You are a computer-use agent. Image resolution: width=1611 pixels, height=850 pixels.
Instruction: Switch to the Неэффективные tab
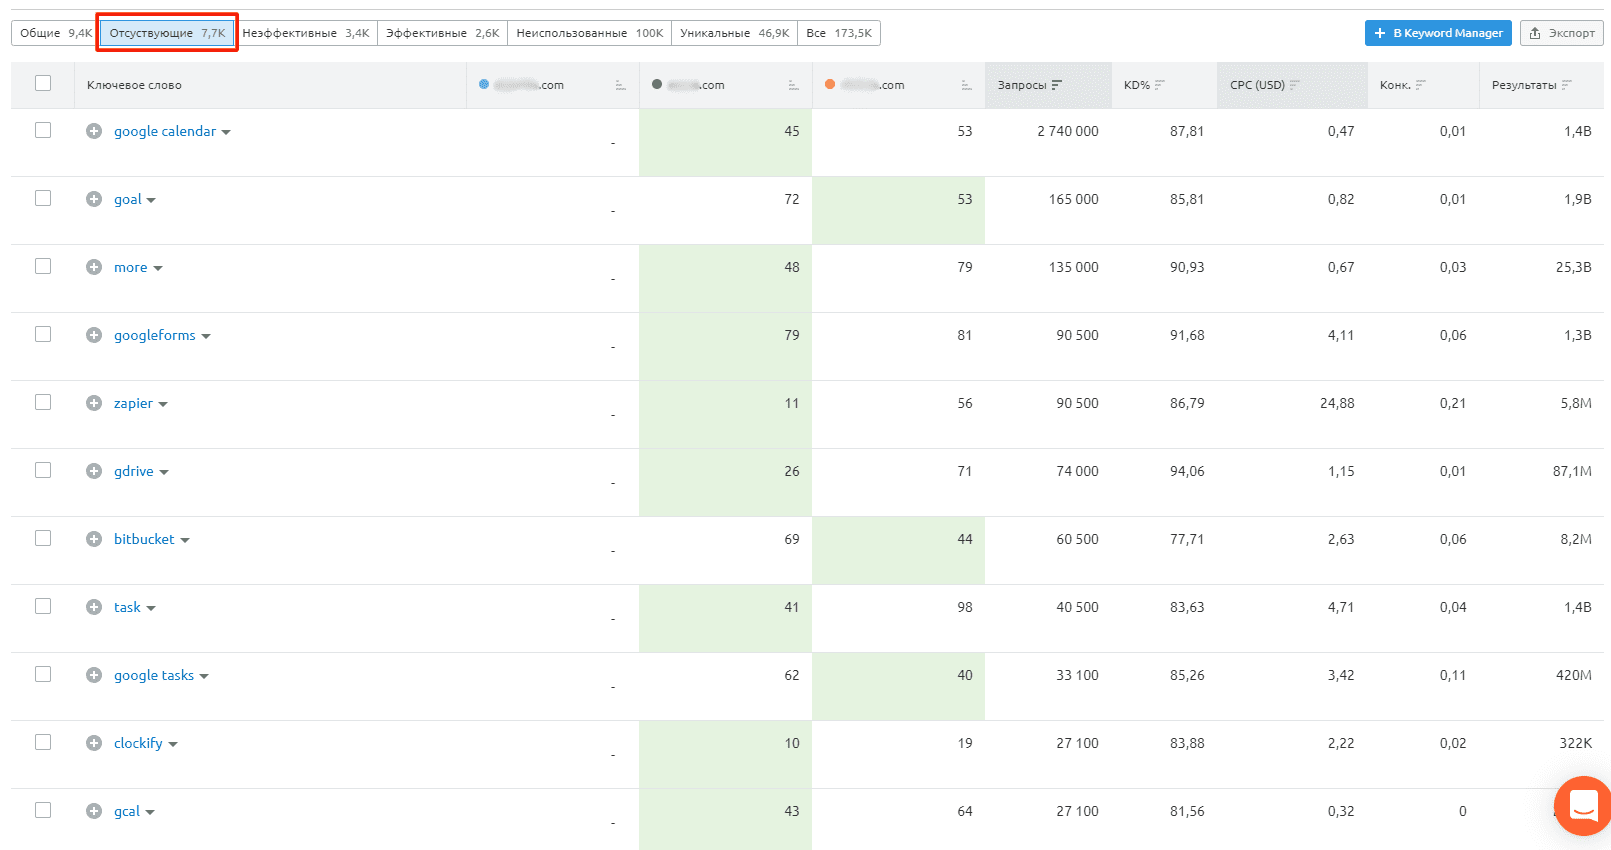coord(305,33)
